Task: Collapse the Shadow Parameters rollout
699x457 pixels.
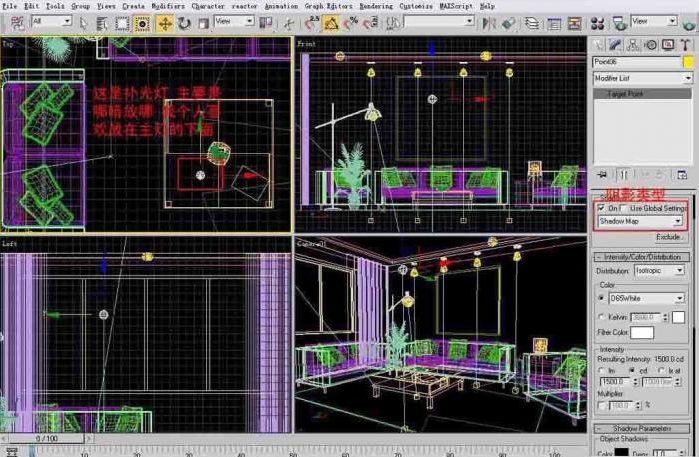Action: click(642, 428)
